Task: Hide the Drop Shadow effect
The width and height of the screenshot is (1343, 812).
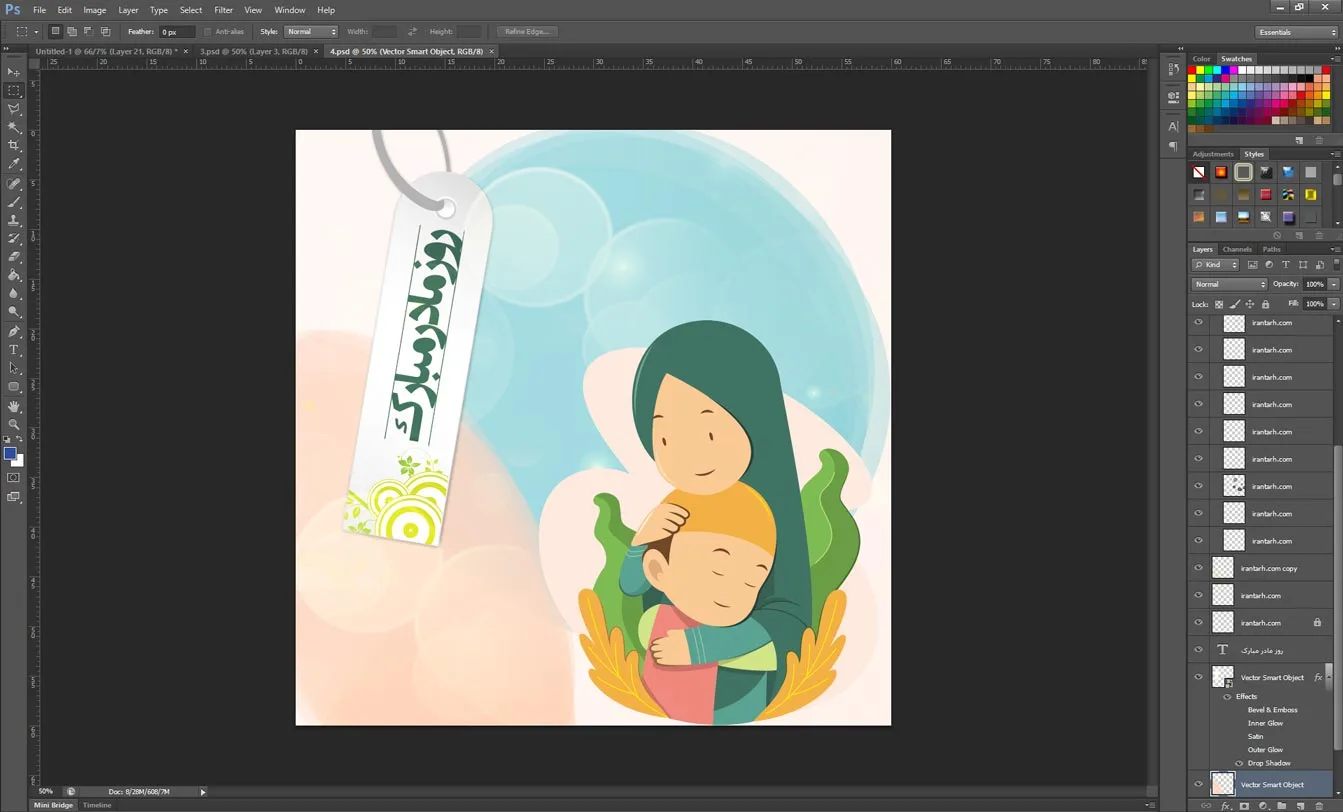Action: (1239, 763)
